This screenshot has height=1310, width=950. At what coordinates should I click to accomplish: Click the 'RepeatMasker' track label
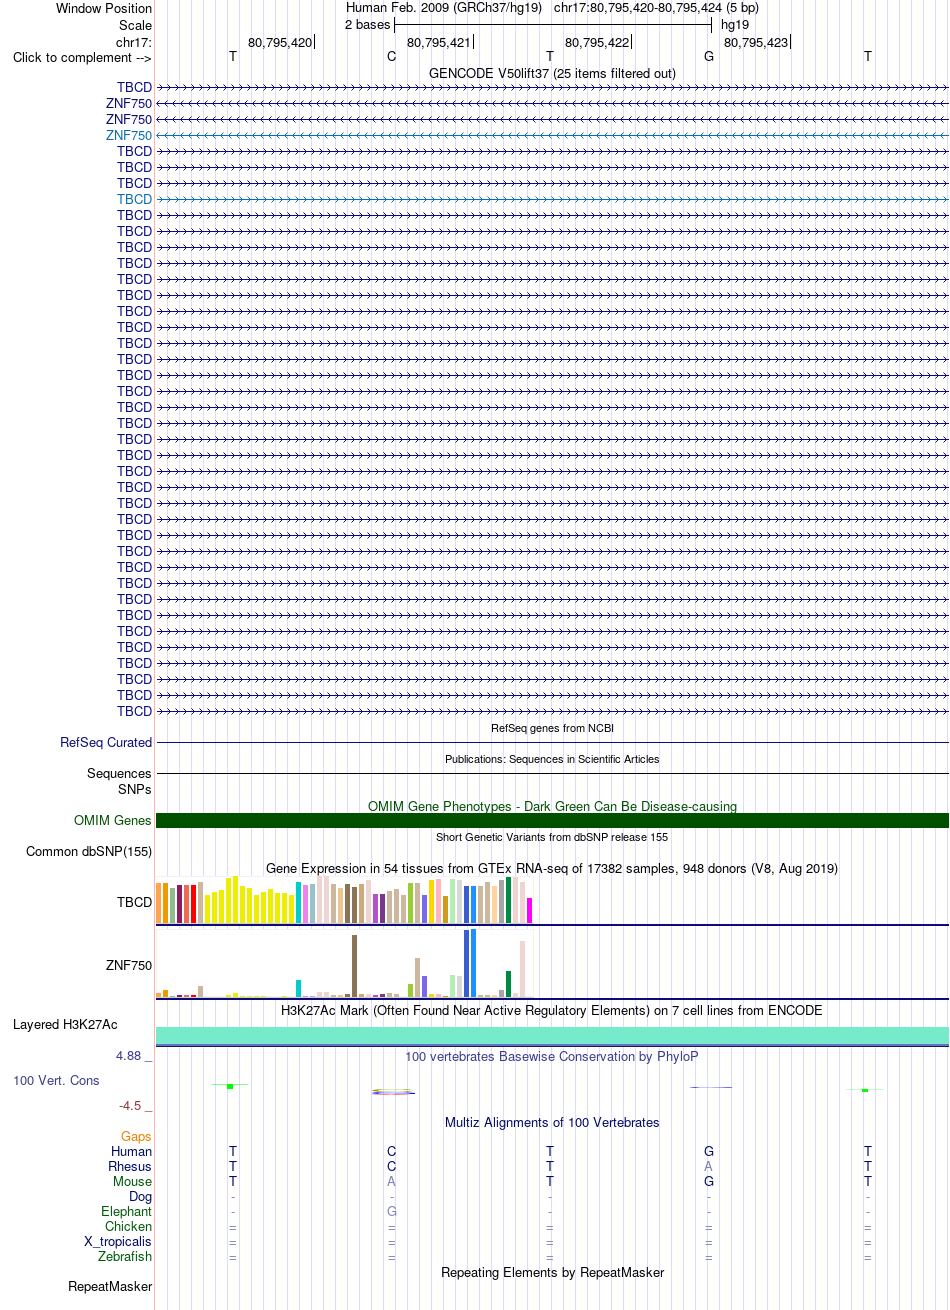point(110,1287)
